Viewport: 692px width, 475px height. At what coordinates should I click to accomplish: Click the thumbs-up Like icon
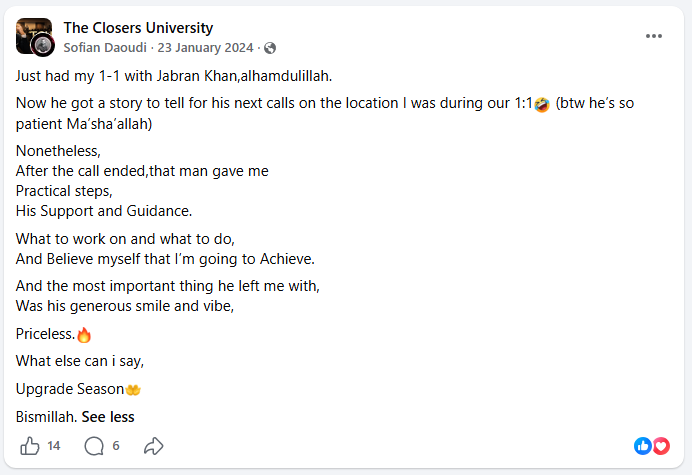pos(30,446)
